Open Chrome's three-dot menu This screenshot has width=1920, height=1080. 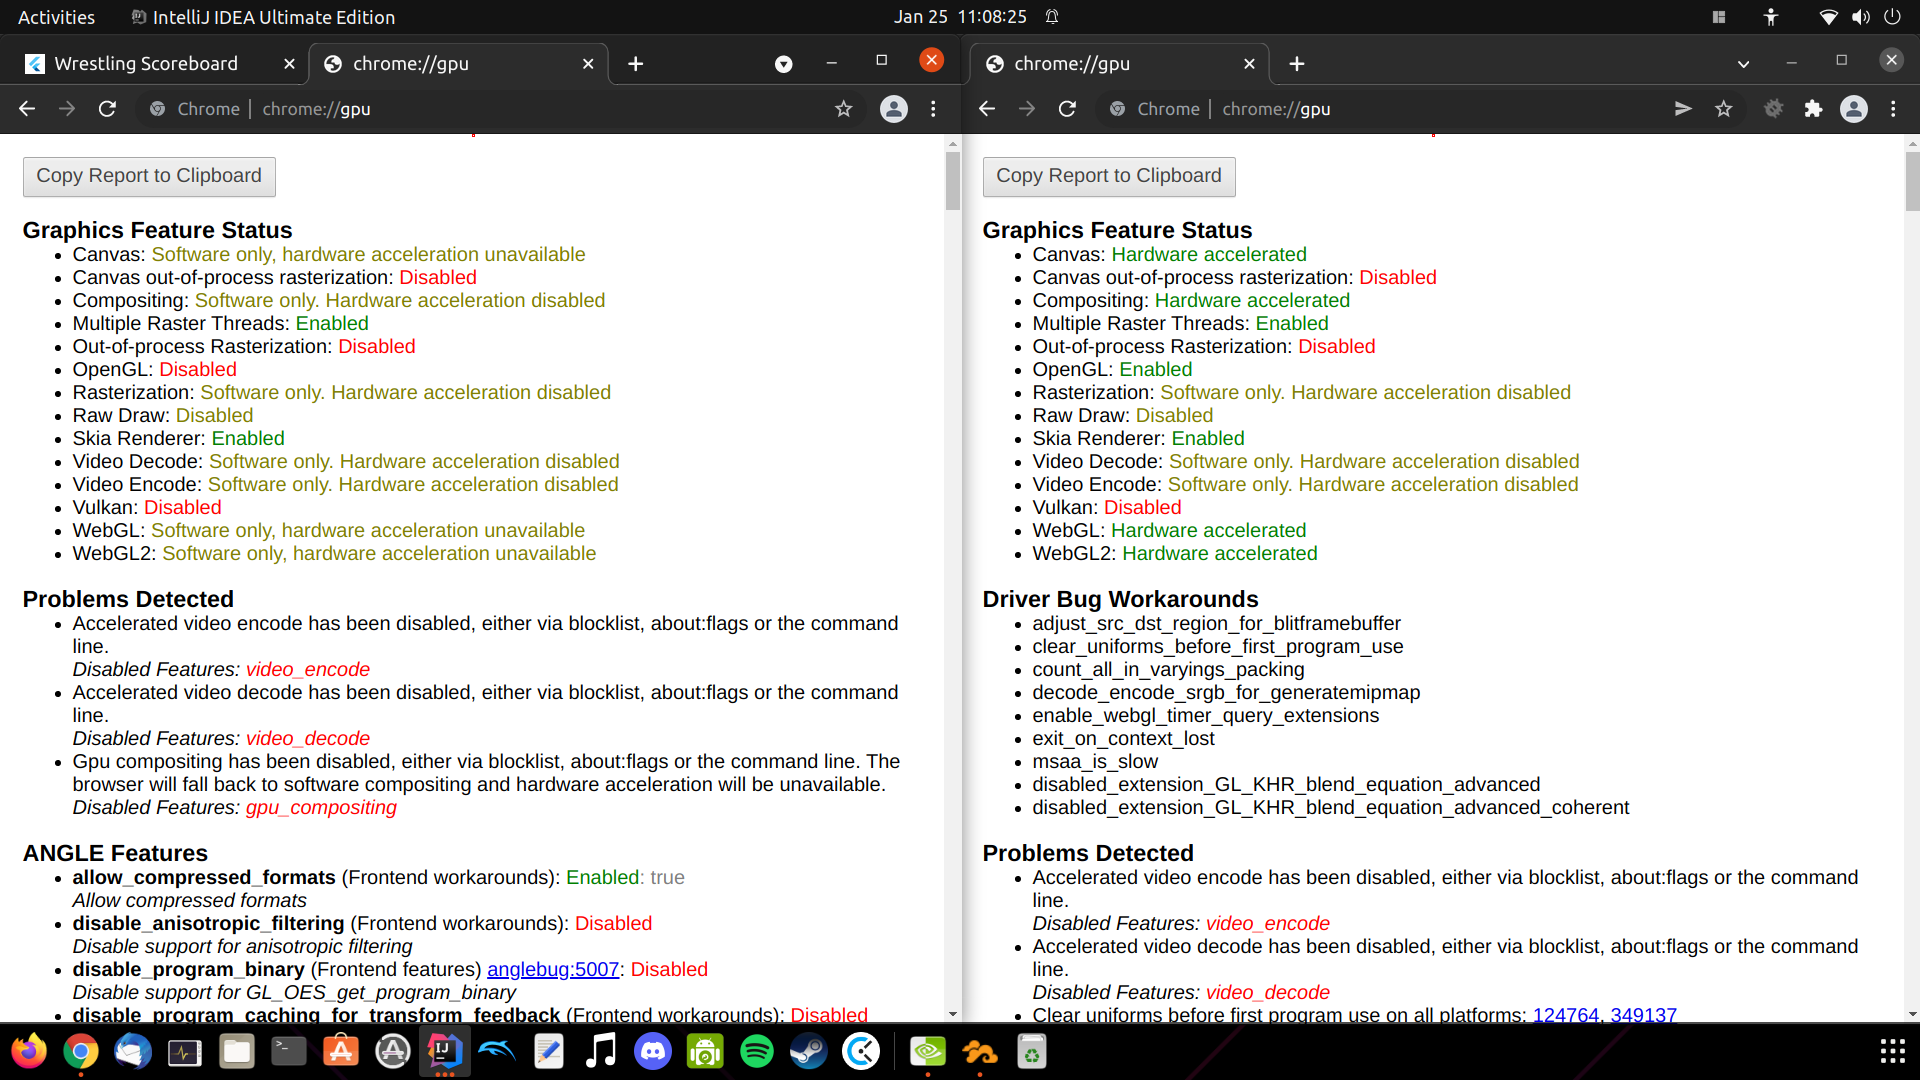(x=1894, y=109)
